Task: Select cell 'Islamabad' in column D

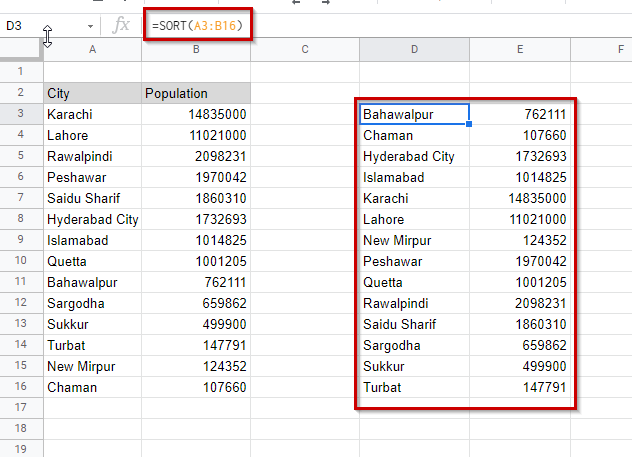Action: (x=414, y=177)
